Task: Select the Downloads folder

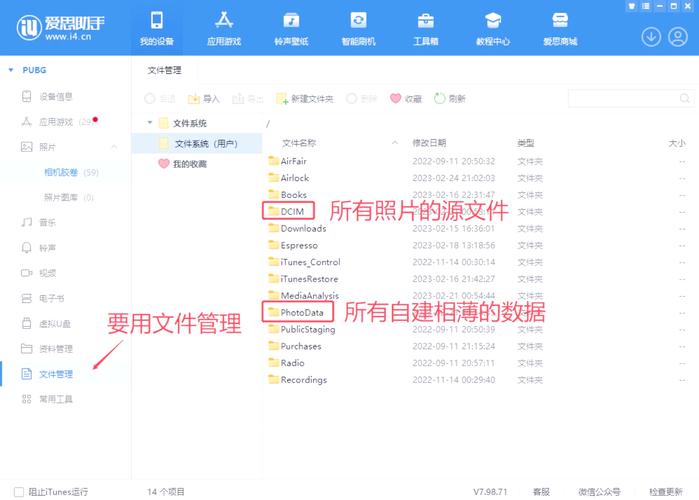Action: pyautogui.click(x=297, y=229)
